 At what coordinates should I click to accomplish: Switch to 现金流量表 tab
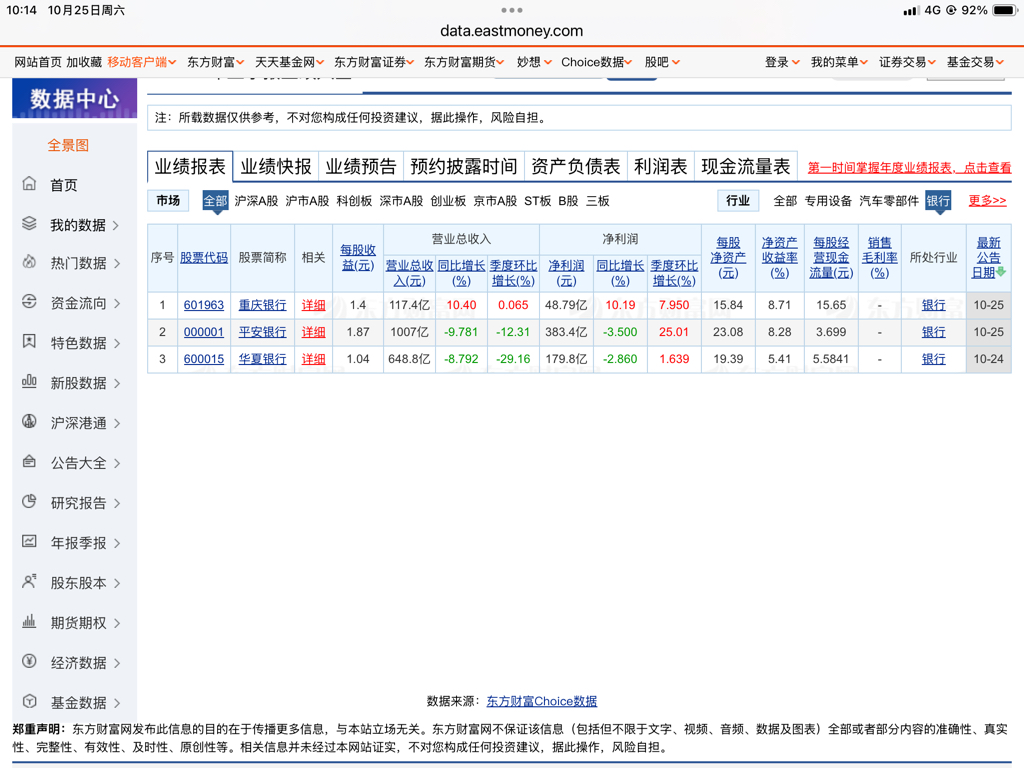tap(746, 167)
